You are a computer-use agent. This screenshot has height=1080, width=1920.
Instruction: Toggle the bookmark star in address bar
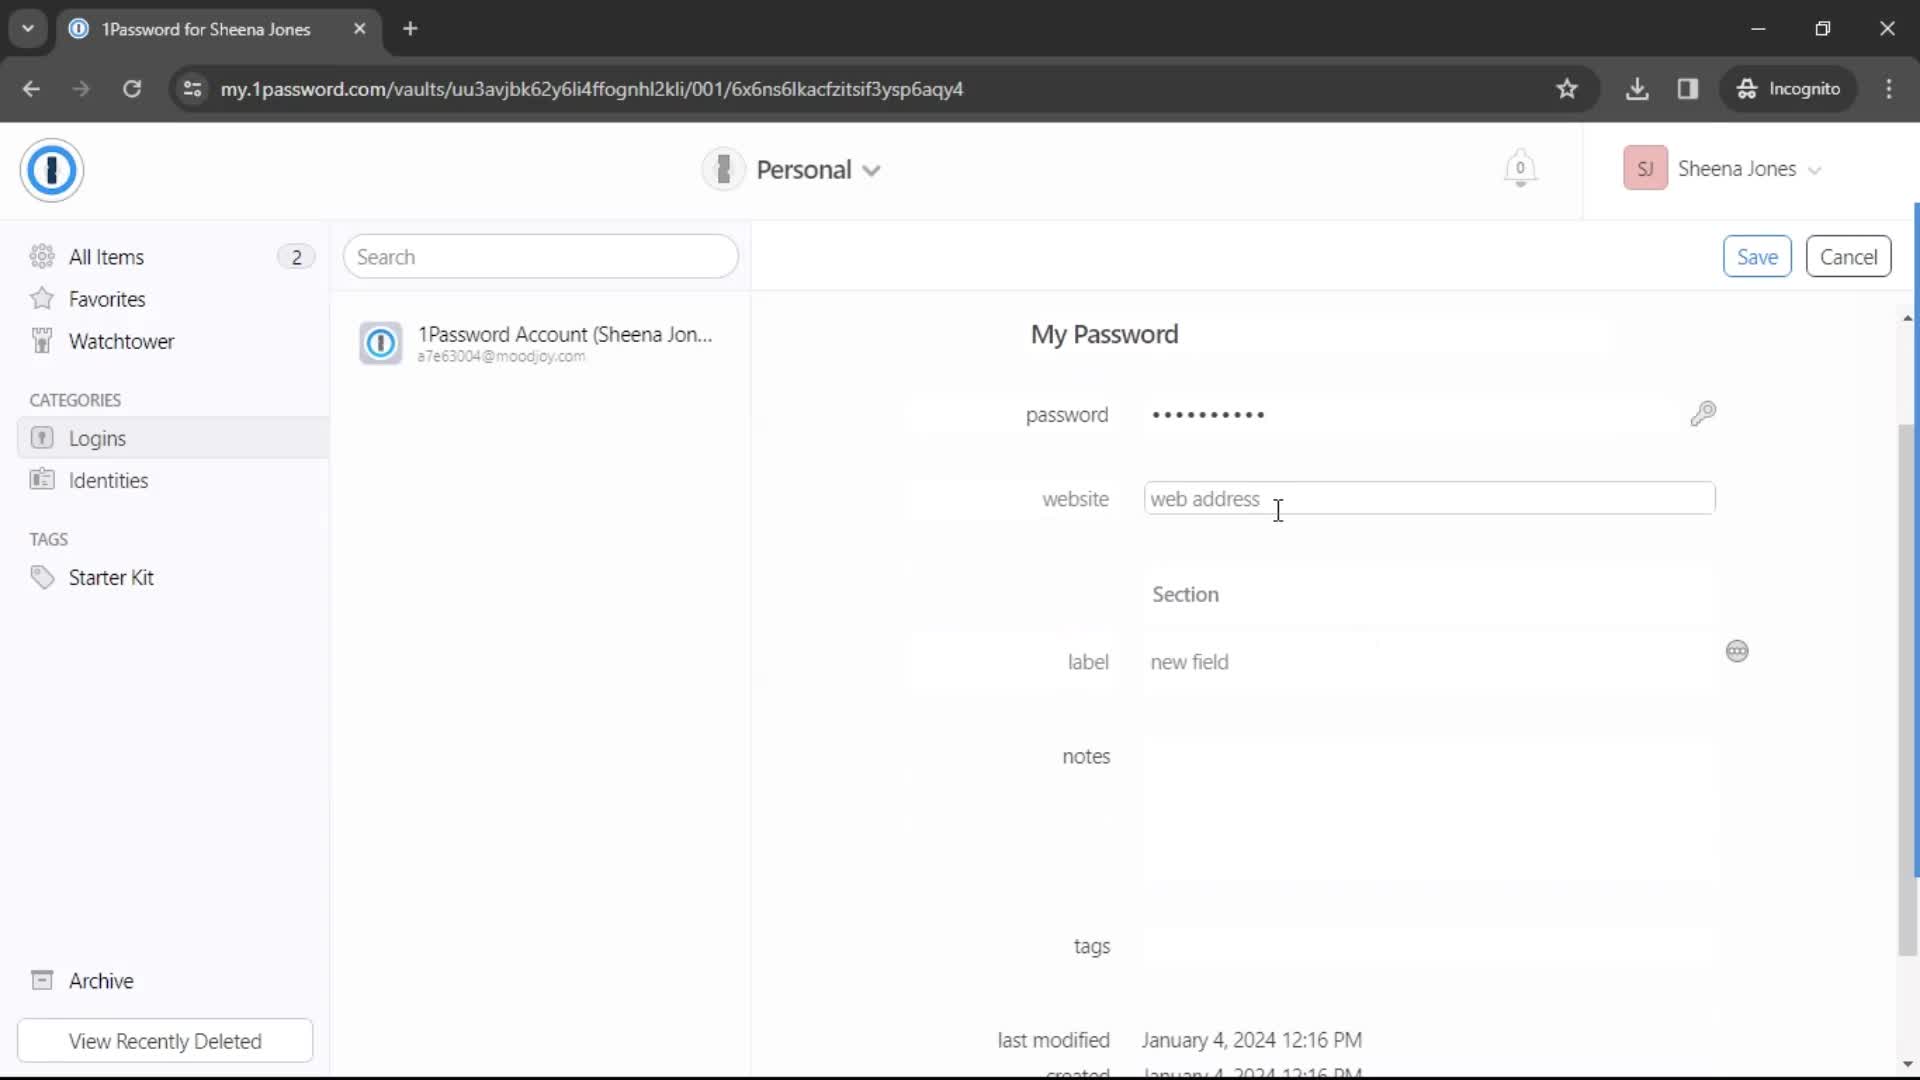point(1567,88)
